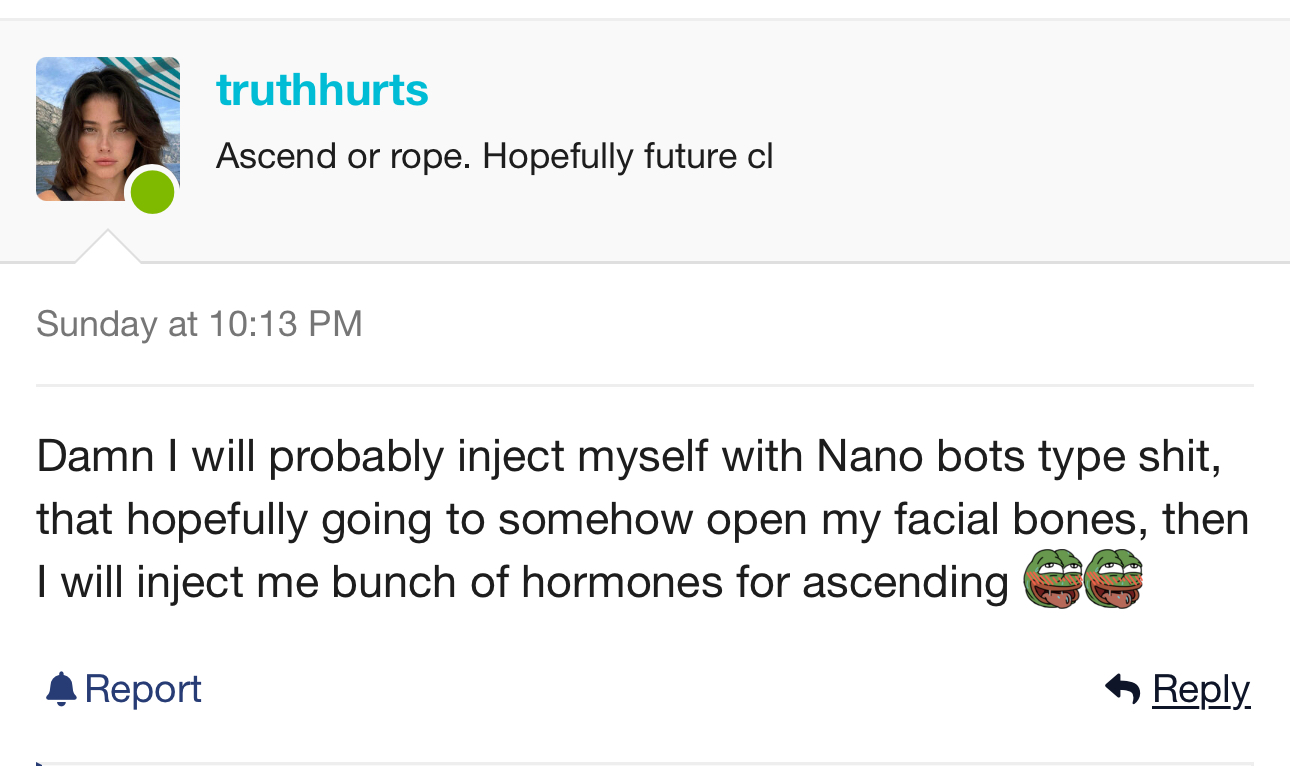Click the speech bubble pointer below avatar

click(108, 247)
